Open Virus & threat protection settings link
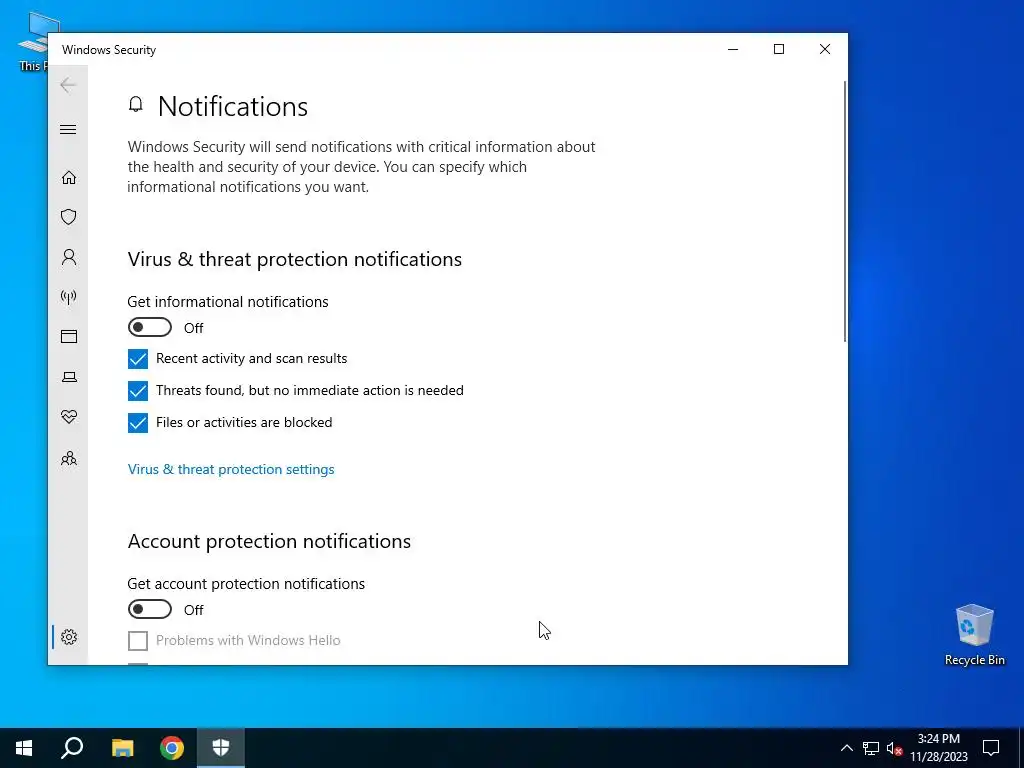 click(231, 470)
